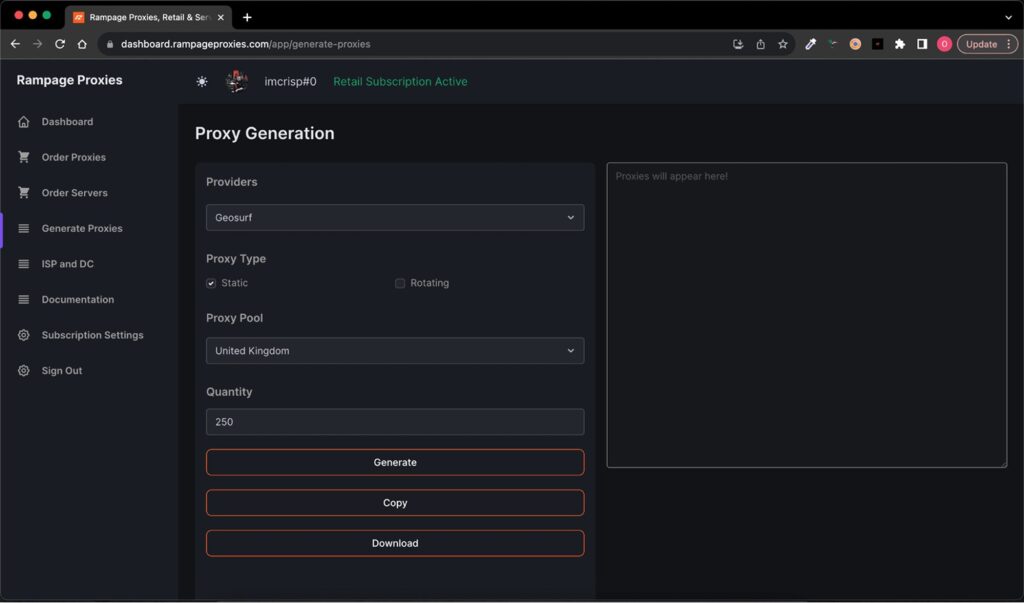Image resolution: width=1024 pixels, height=603 pixels.
Task: Click the Order Proxies cart icon
Action: coord(24,157)
